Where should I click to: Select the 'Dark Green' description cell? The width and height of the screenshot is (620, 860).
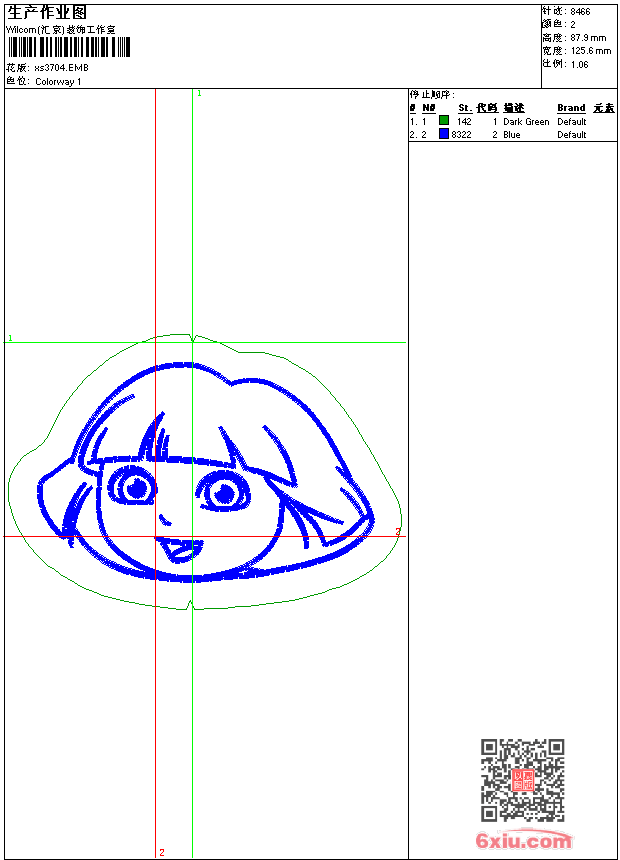click(526, 122)
